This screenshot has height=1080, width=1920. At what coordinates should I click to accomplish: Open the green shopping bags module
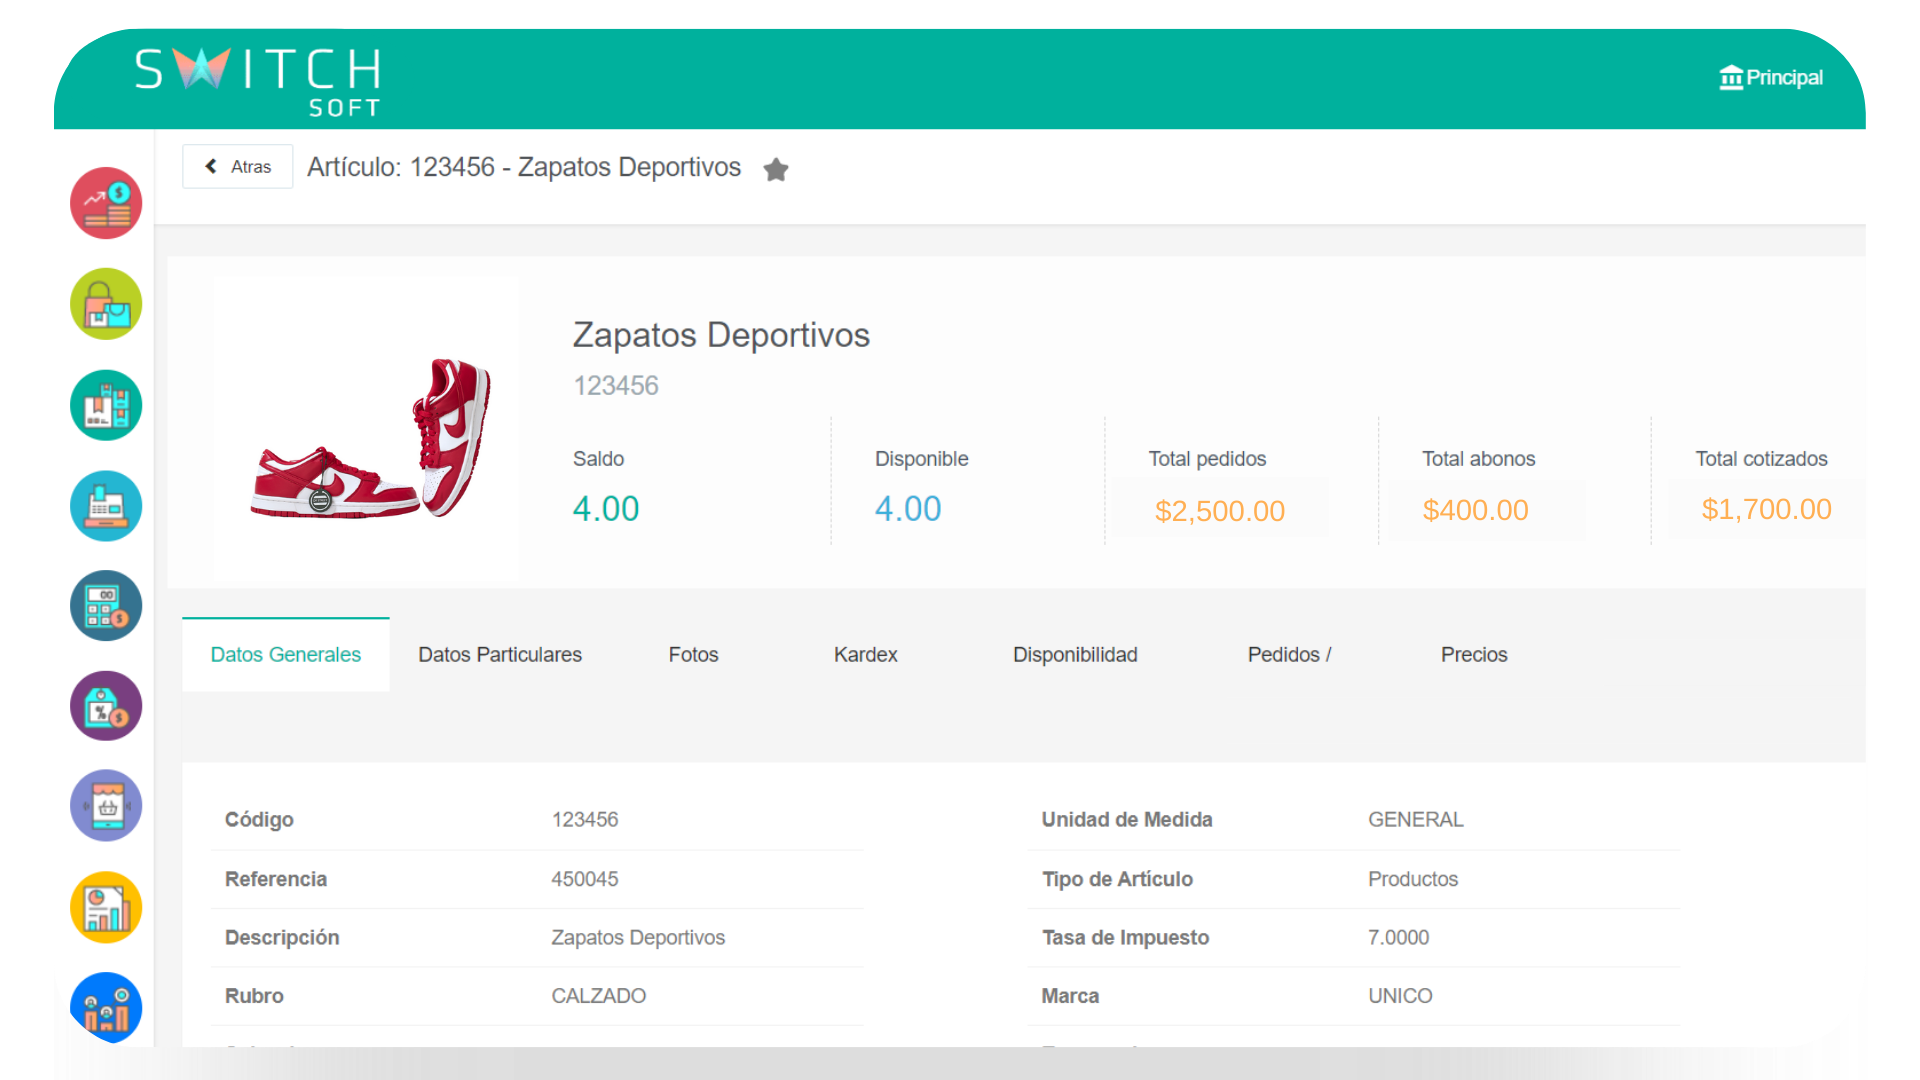(106, 304)
